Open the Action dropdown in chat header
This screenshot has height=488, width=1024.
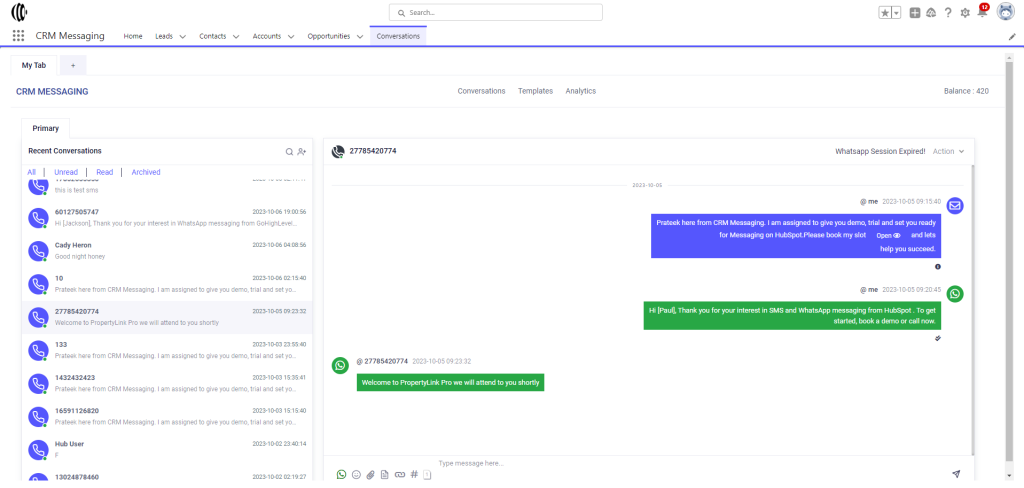pos(948,152)
